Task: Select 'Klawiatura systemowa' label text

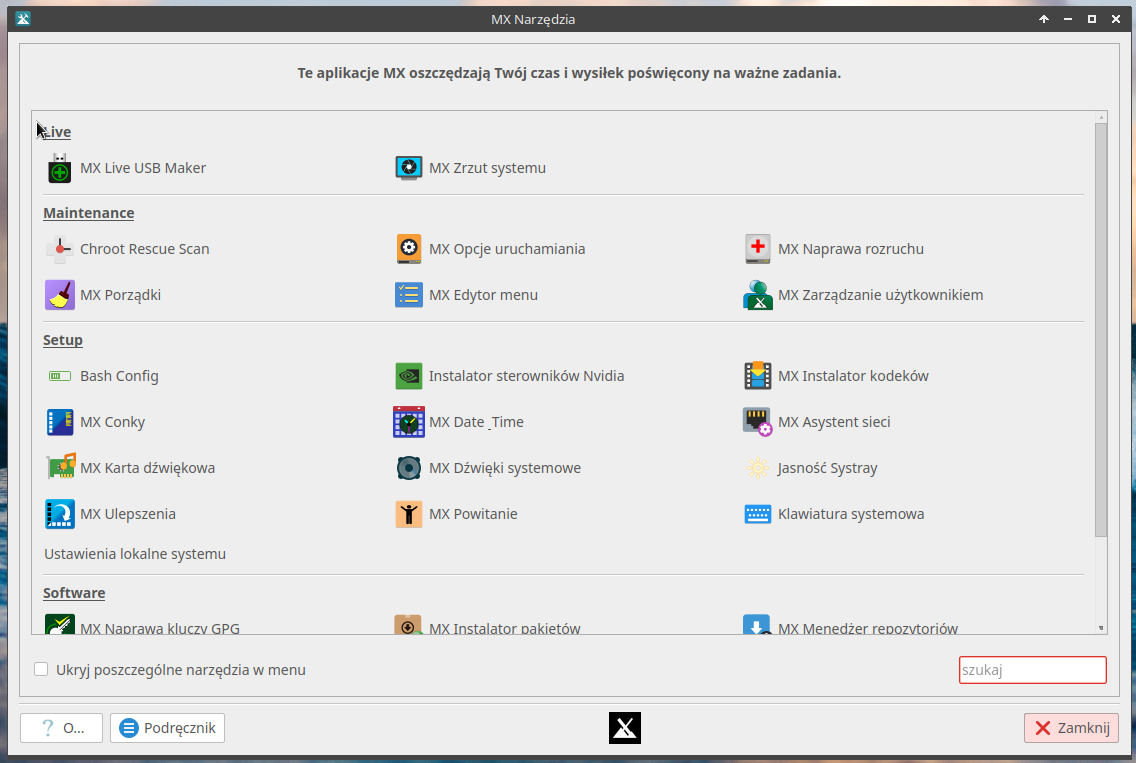Action: (851, 514)
